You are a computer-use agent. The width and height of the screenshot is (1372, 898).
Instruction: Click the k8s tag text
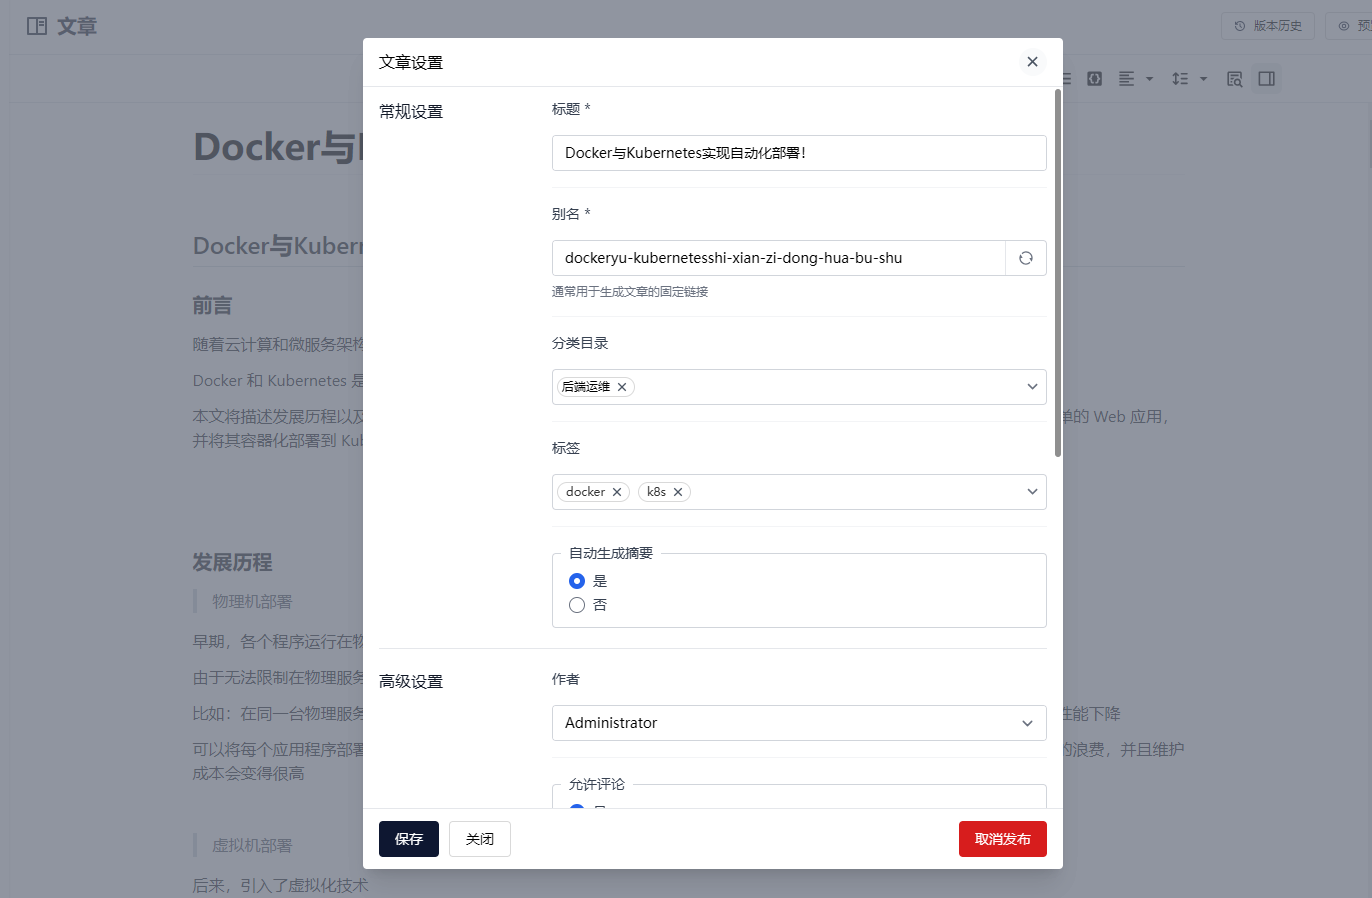[x=656, y=492]
